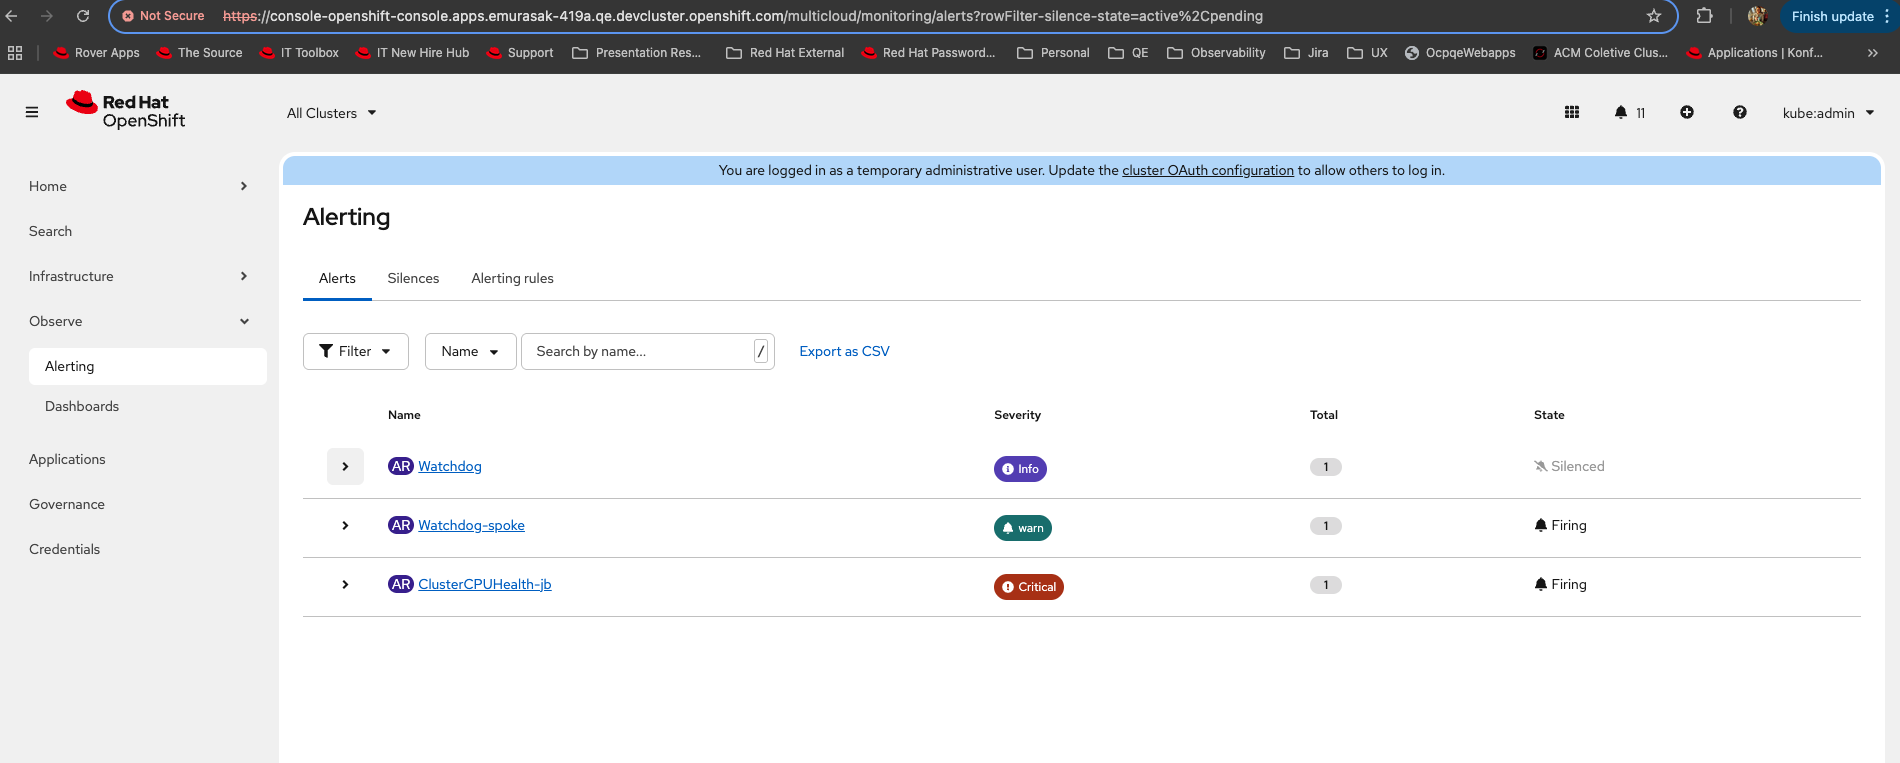Bookmark this page with the star icon

[x=1654, y=16]
